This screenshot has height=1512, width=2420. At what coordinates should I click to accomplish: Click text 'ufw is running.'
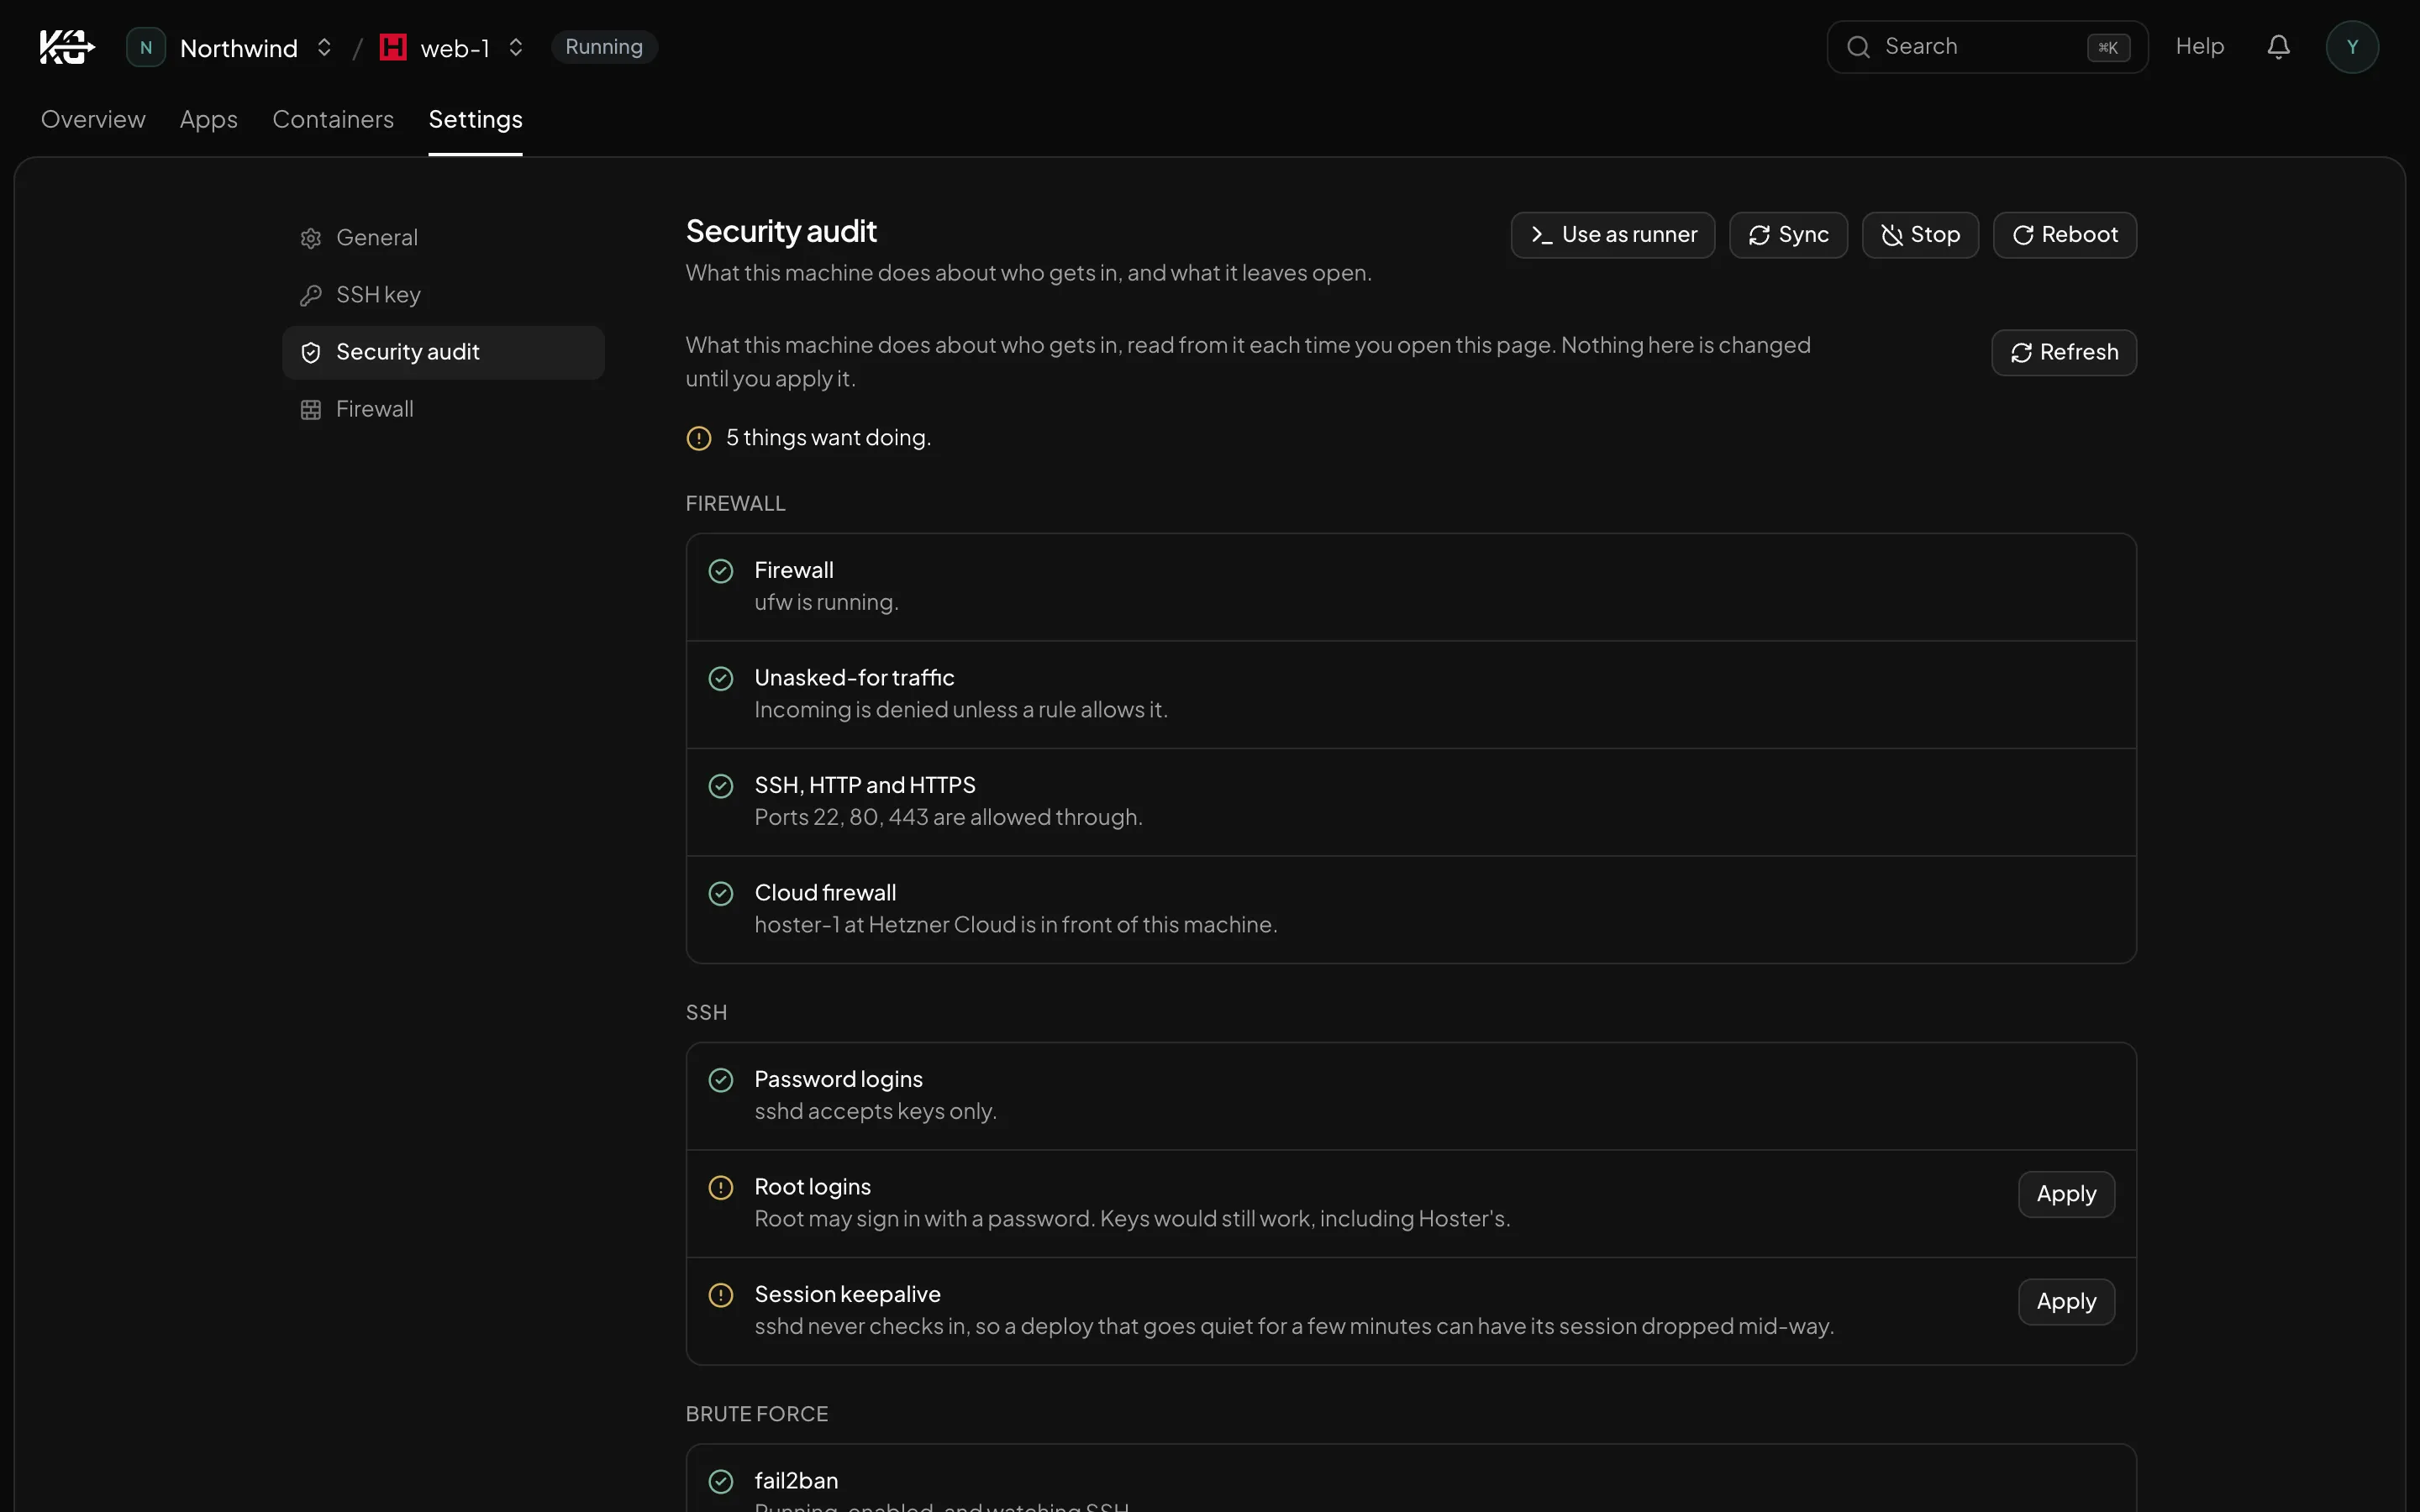pyautogui.click(x=827, y=602)
